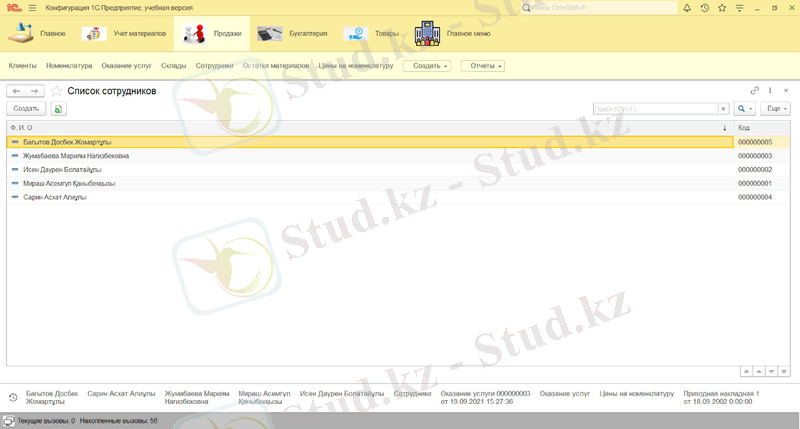800x429 pixels.
Task: Add Список сотрудников to favorites star
Action: (x=57, y=91)
